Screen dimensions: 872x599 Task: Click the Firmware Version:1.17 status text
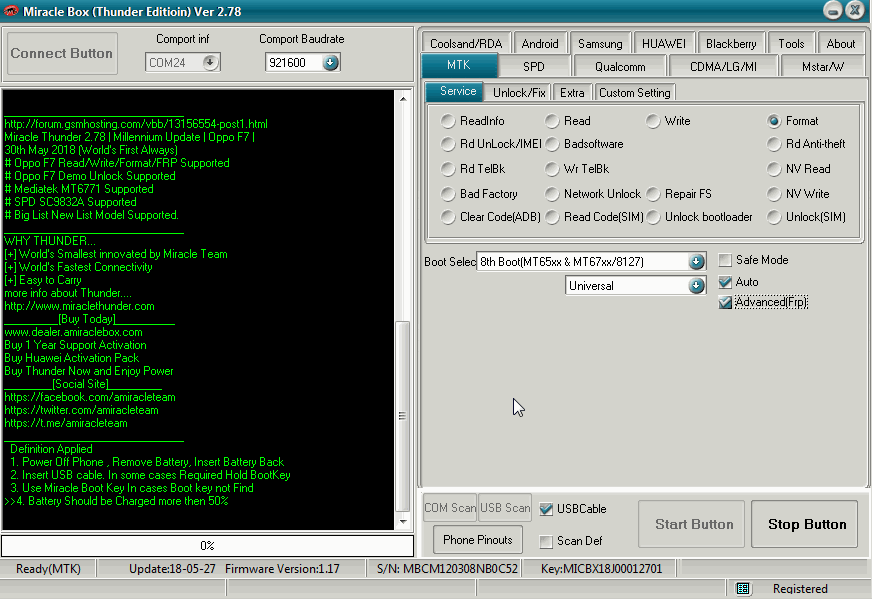click(x=282, y=568)
